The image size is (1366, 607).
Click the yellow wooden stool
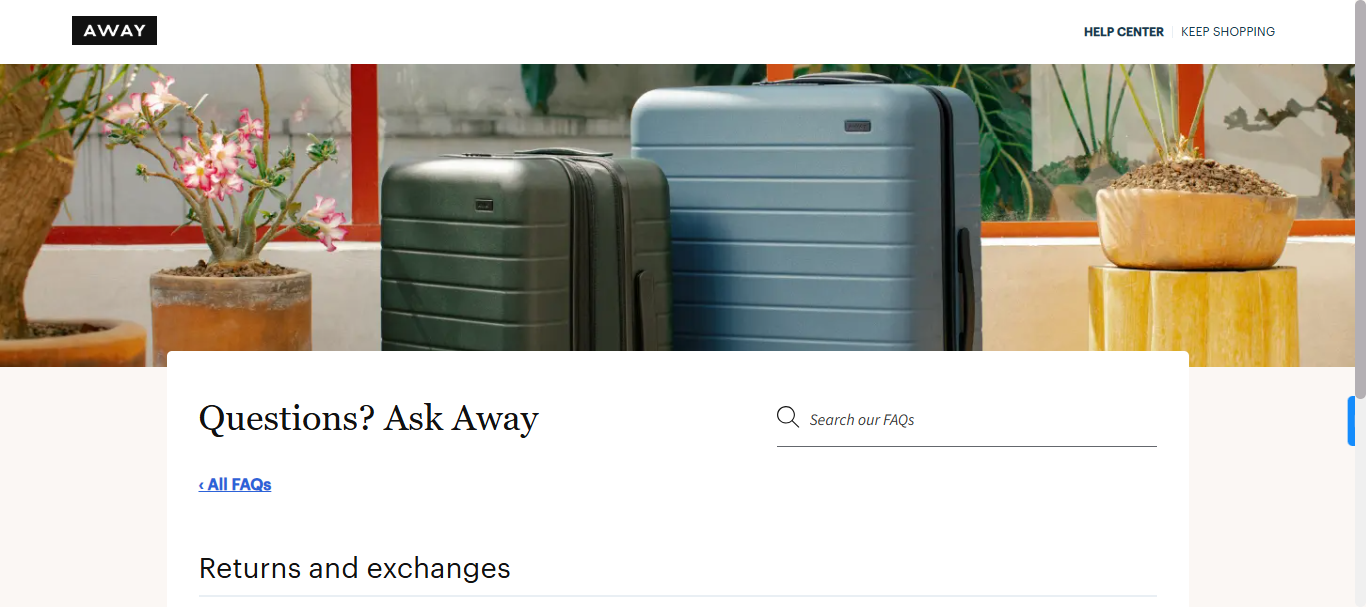pos(1193,316)
